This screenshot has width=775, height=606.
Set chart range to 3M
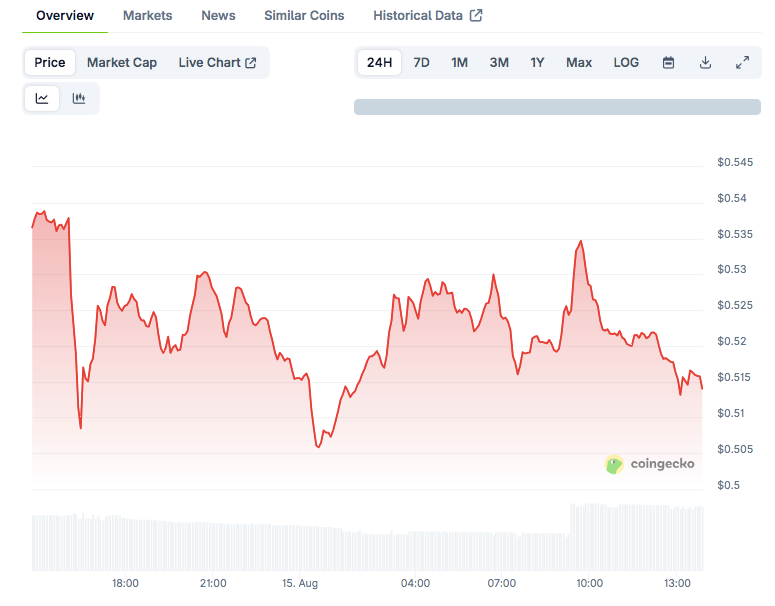click(499, 62)
